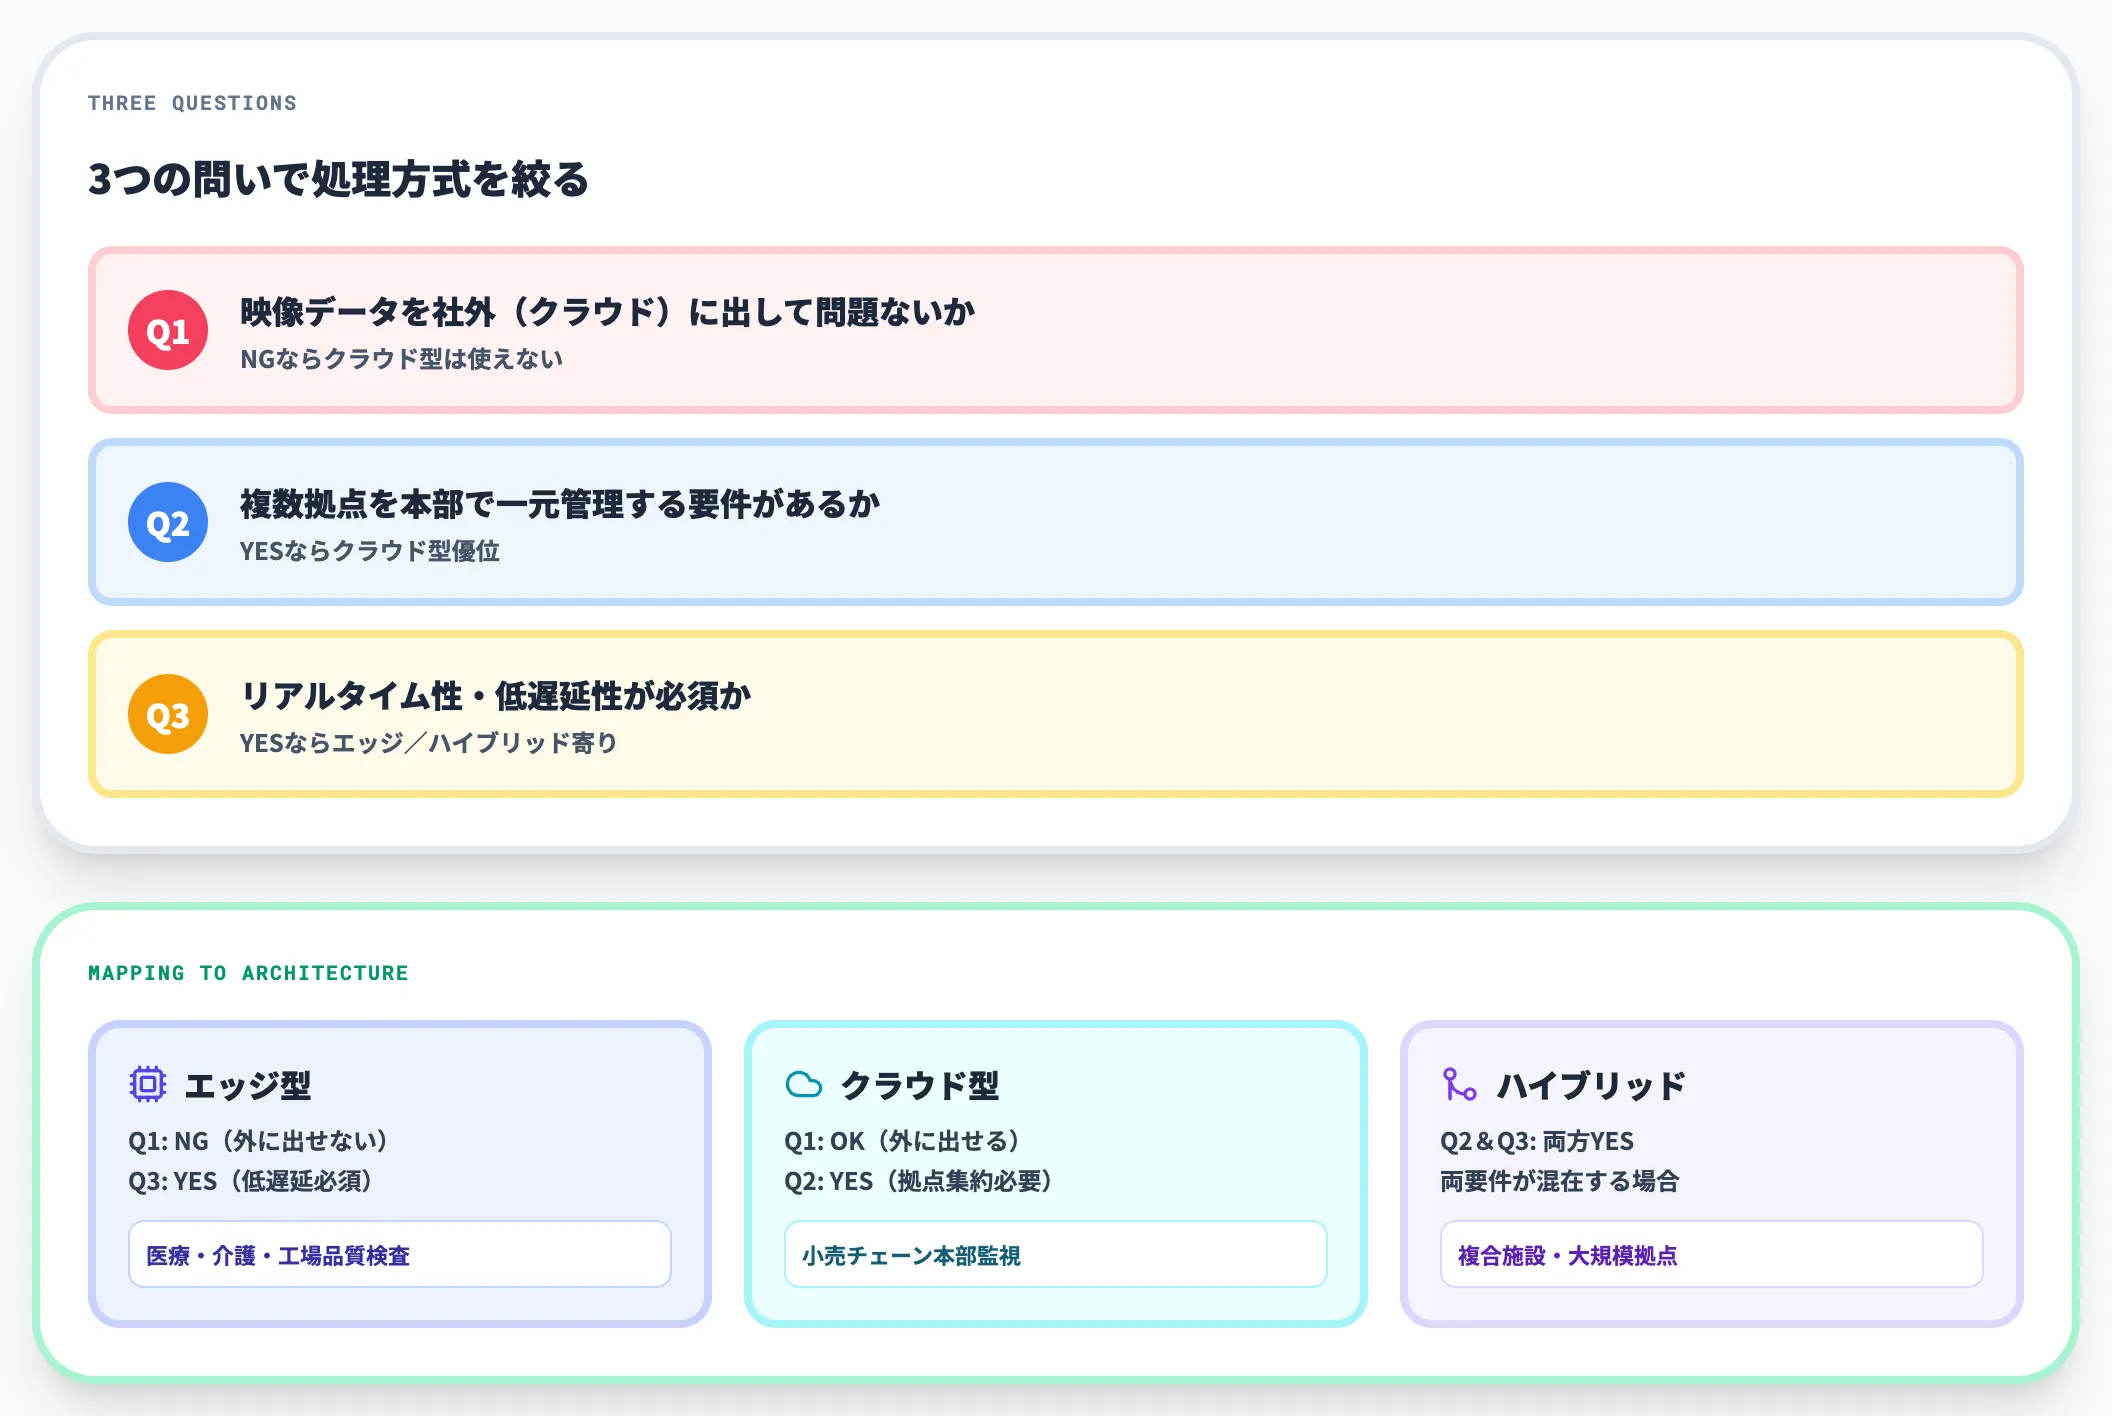Click question 複数拠点を本部で一元管理する要件があるか
The height and width of the screenshot is (1416, 2112).
click(560, 504)
